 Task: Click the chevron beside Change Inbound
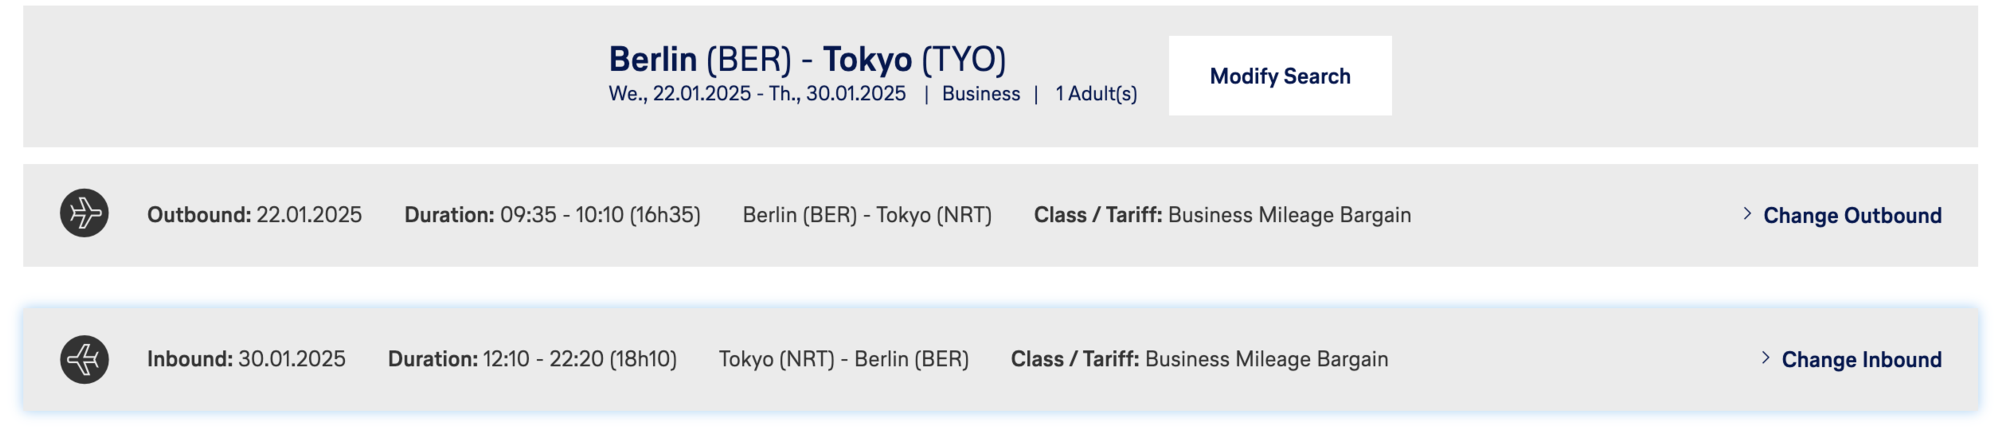tap(1765, 358)
